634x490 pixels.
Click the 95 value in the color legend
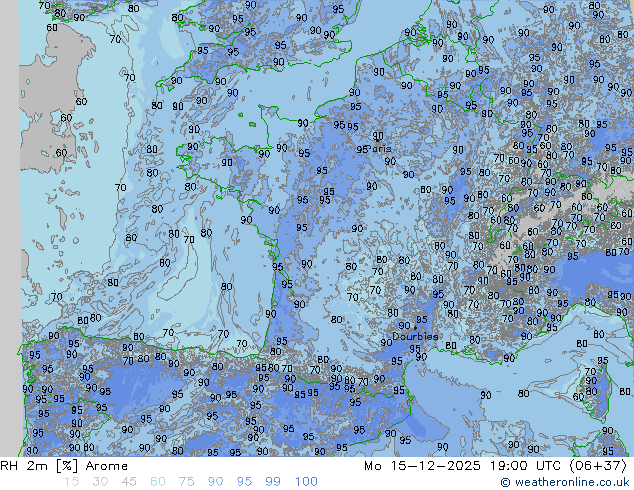[244, 482]
